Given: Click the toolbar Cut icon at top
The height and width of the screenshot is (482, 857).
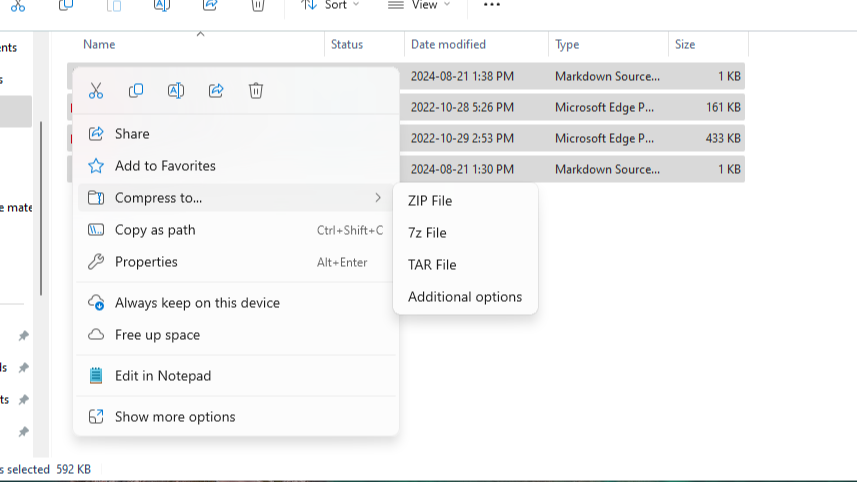Looking at the screenshot, I should click(18, 5).
